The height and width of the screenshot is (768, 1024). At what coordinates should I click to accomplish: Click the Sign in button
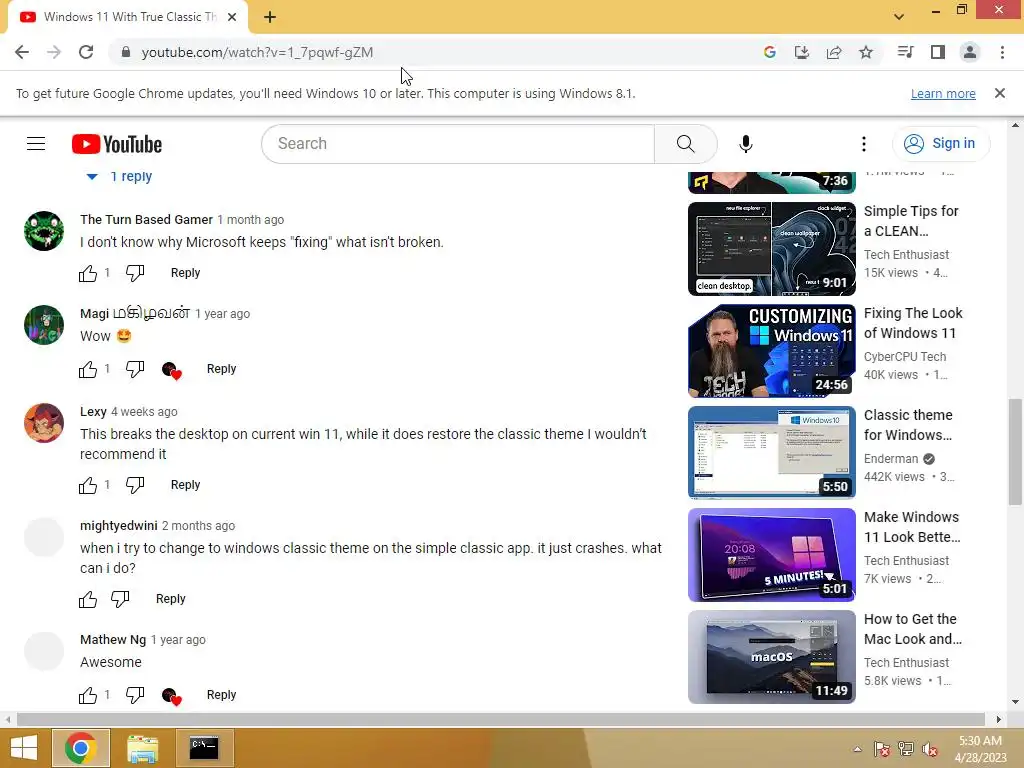pos(940,144)
